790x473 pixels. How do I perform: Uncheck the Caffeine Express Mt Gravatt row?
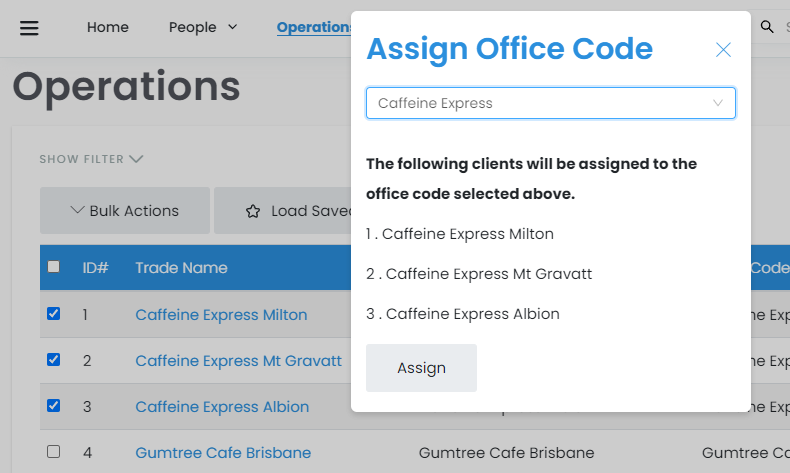tap(54, 360)
